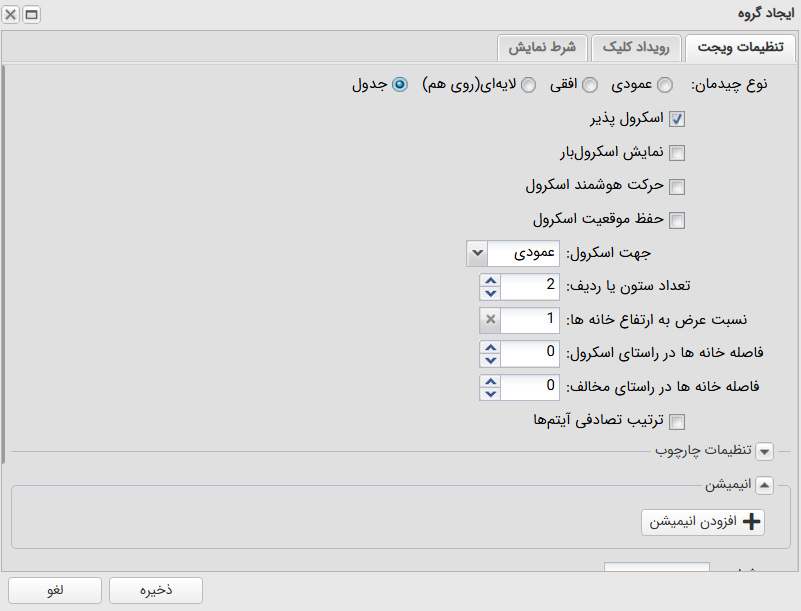Viewport: 801px width, 611px height.
Task: Click the ذخیره save button
Action: pos(156,591)
